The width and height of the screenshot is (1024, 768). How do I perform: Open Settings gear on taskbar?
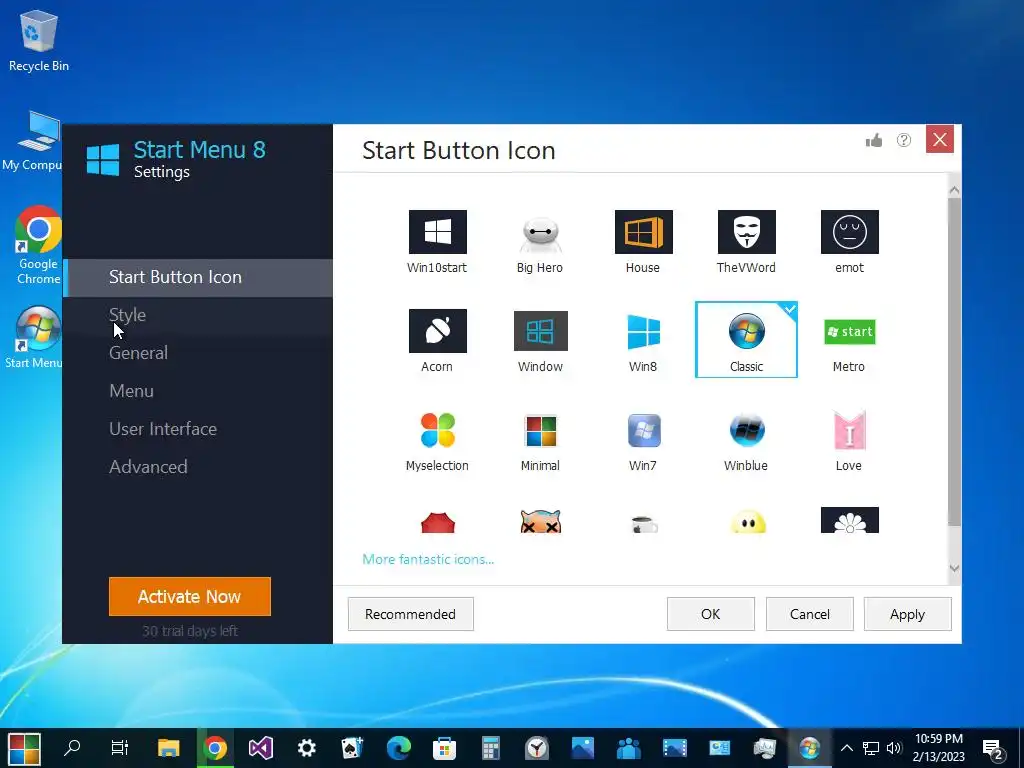(306, 748)
